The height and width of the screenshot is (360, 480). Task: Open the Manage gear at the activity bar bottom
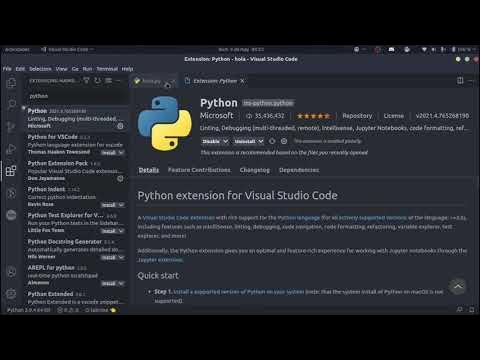point(11,294)
